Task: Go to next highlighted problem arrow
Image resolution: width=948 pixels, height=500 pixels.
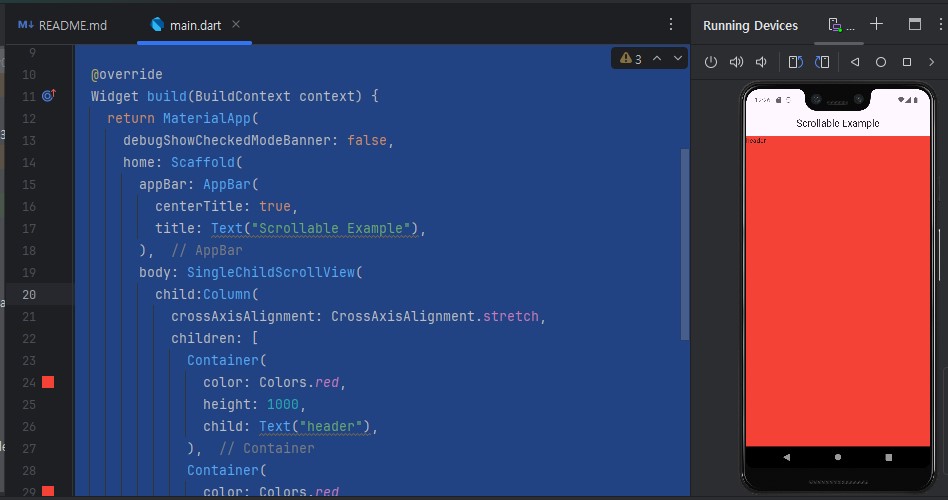Action: pyautogui.click(x=678, y=59)
